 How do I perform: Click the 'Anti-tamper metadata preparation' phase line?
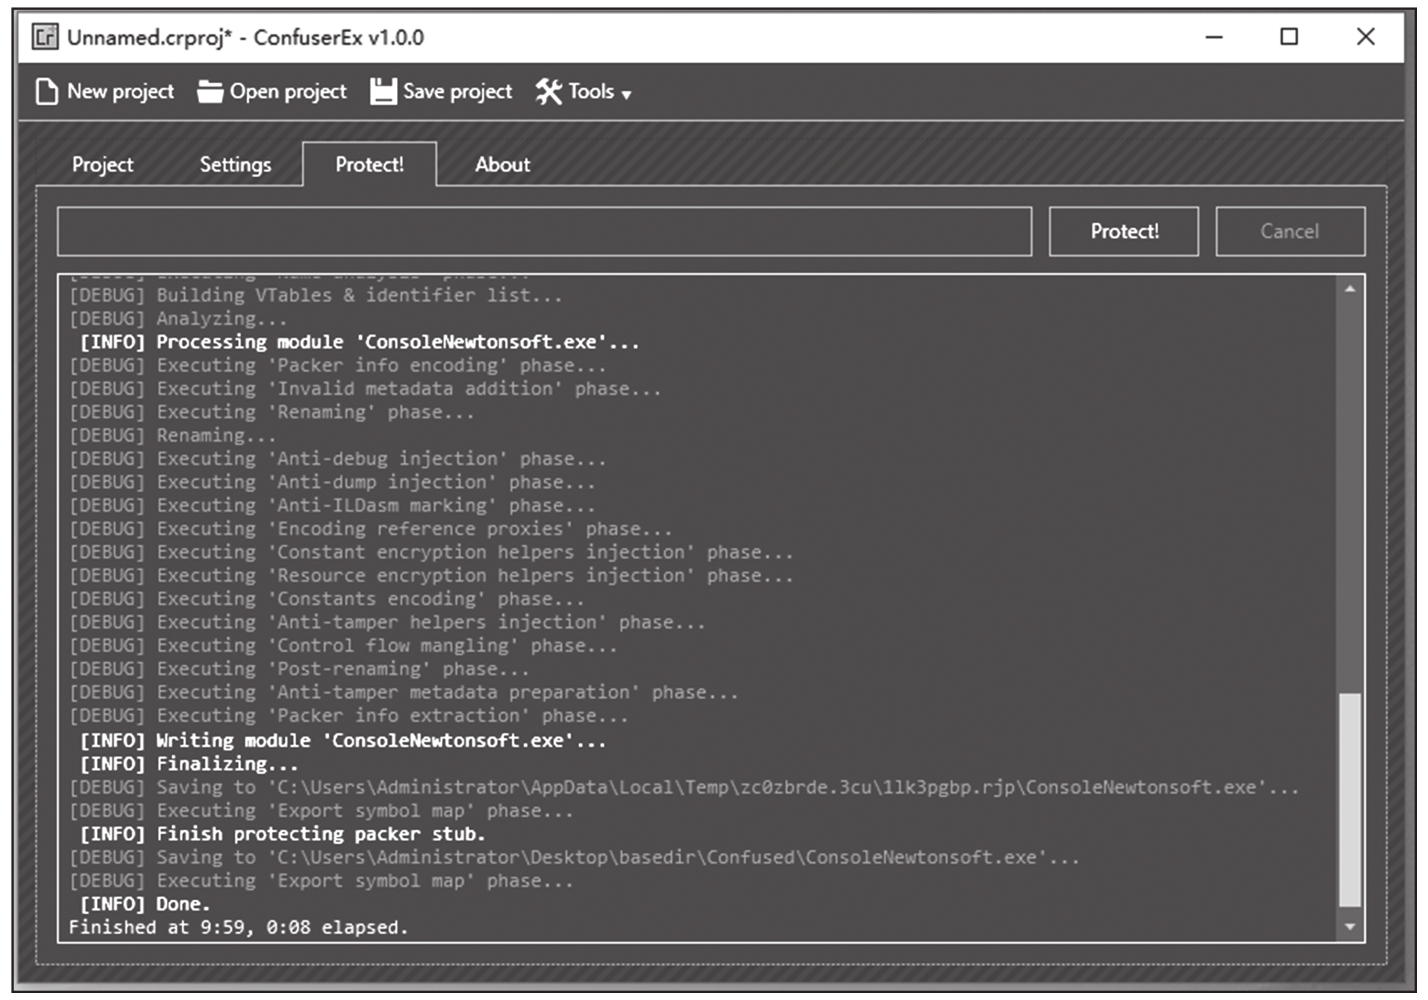[x=403, y=692]
